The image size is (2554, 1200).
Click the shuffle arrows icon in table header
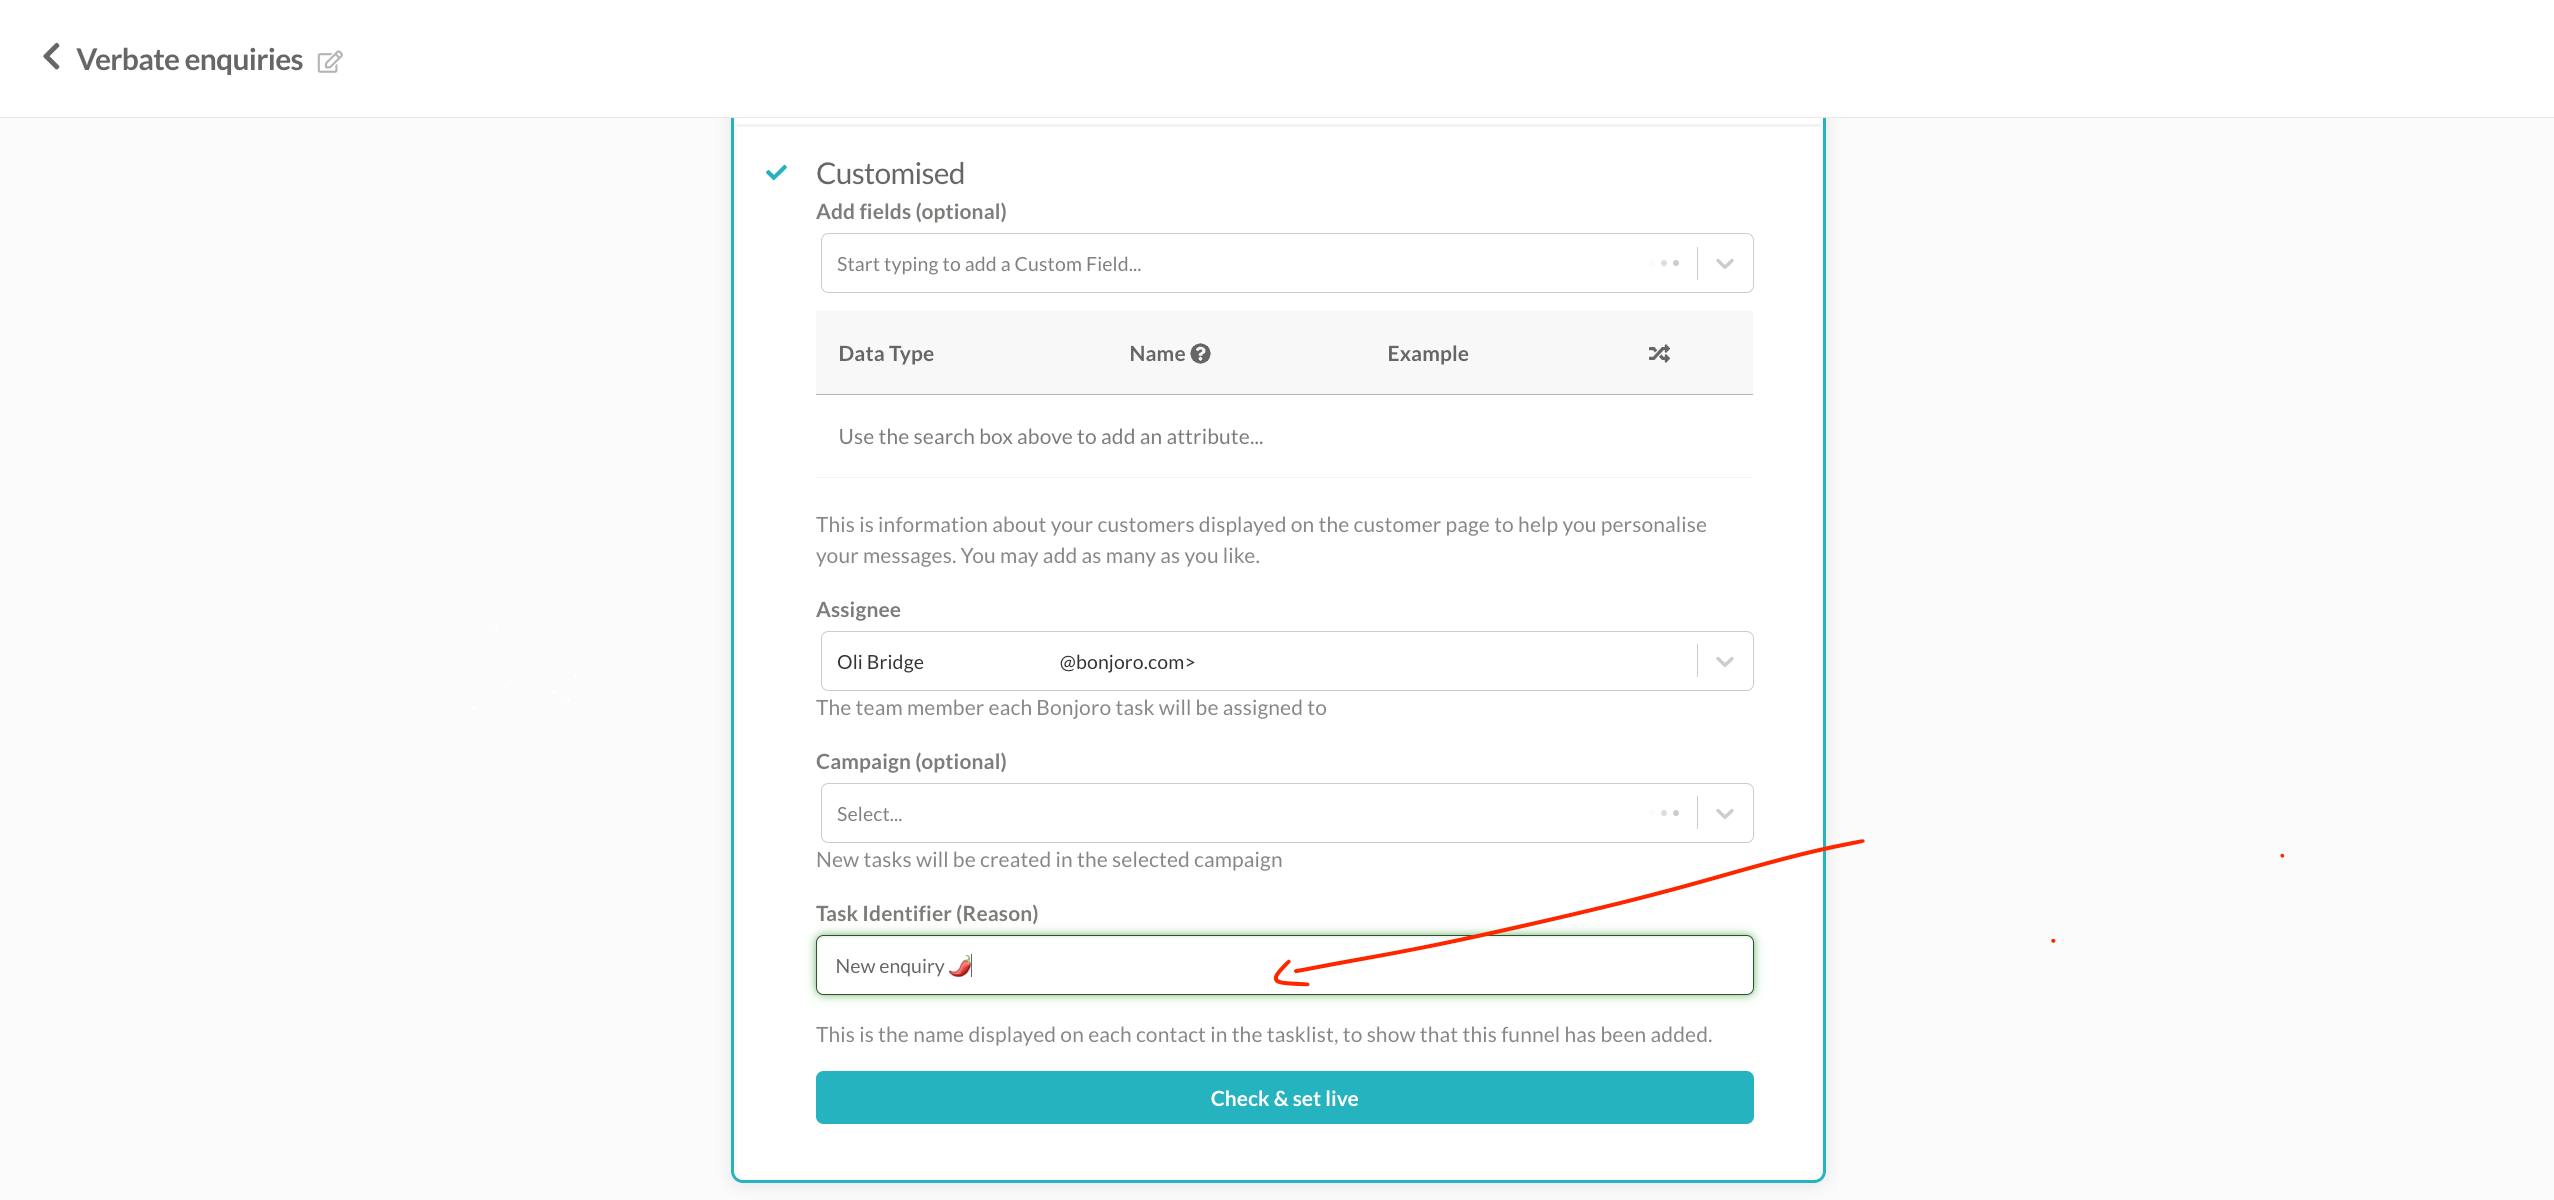1659,353
